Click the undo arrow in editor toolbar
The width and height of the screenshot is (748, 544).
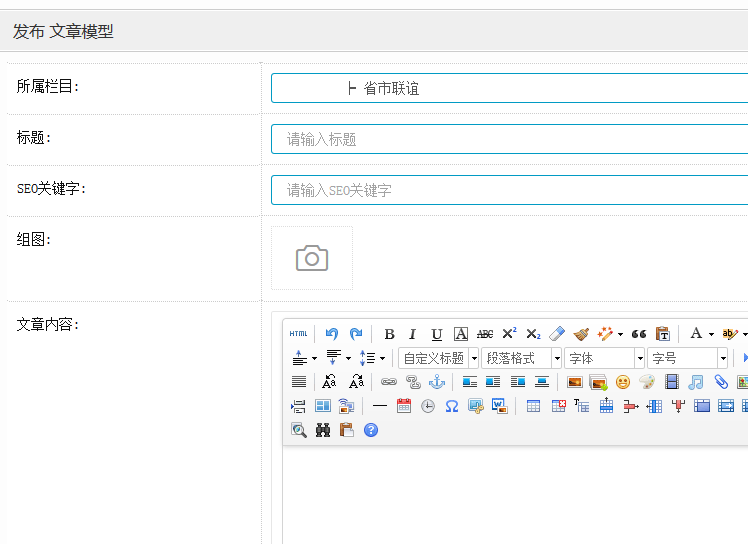(332, 334)
